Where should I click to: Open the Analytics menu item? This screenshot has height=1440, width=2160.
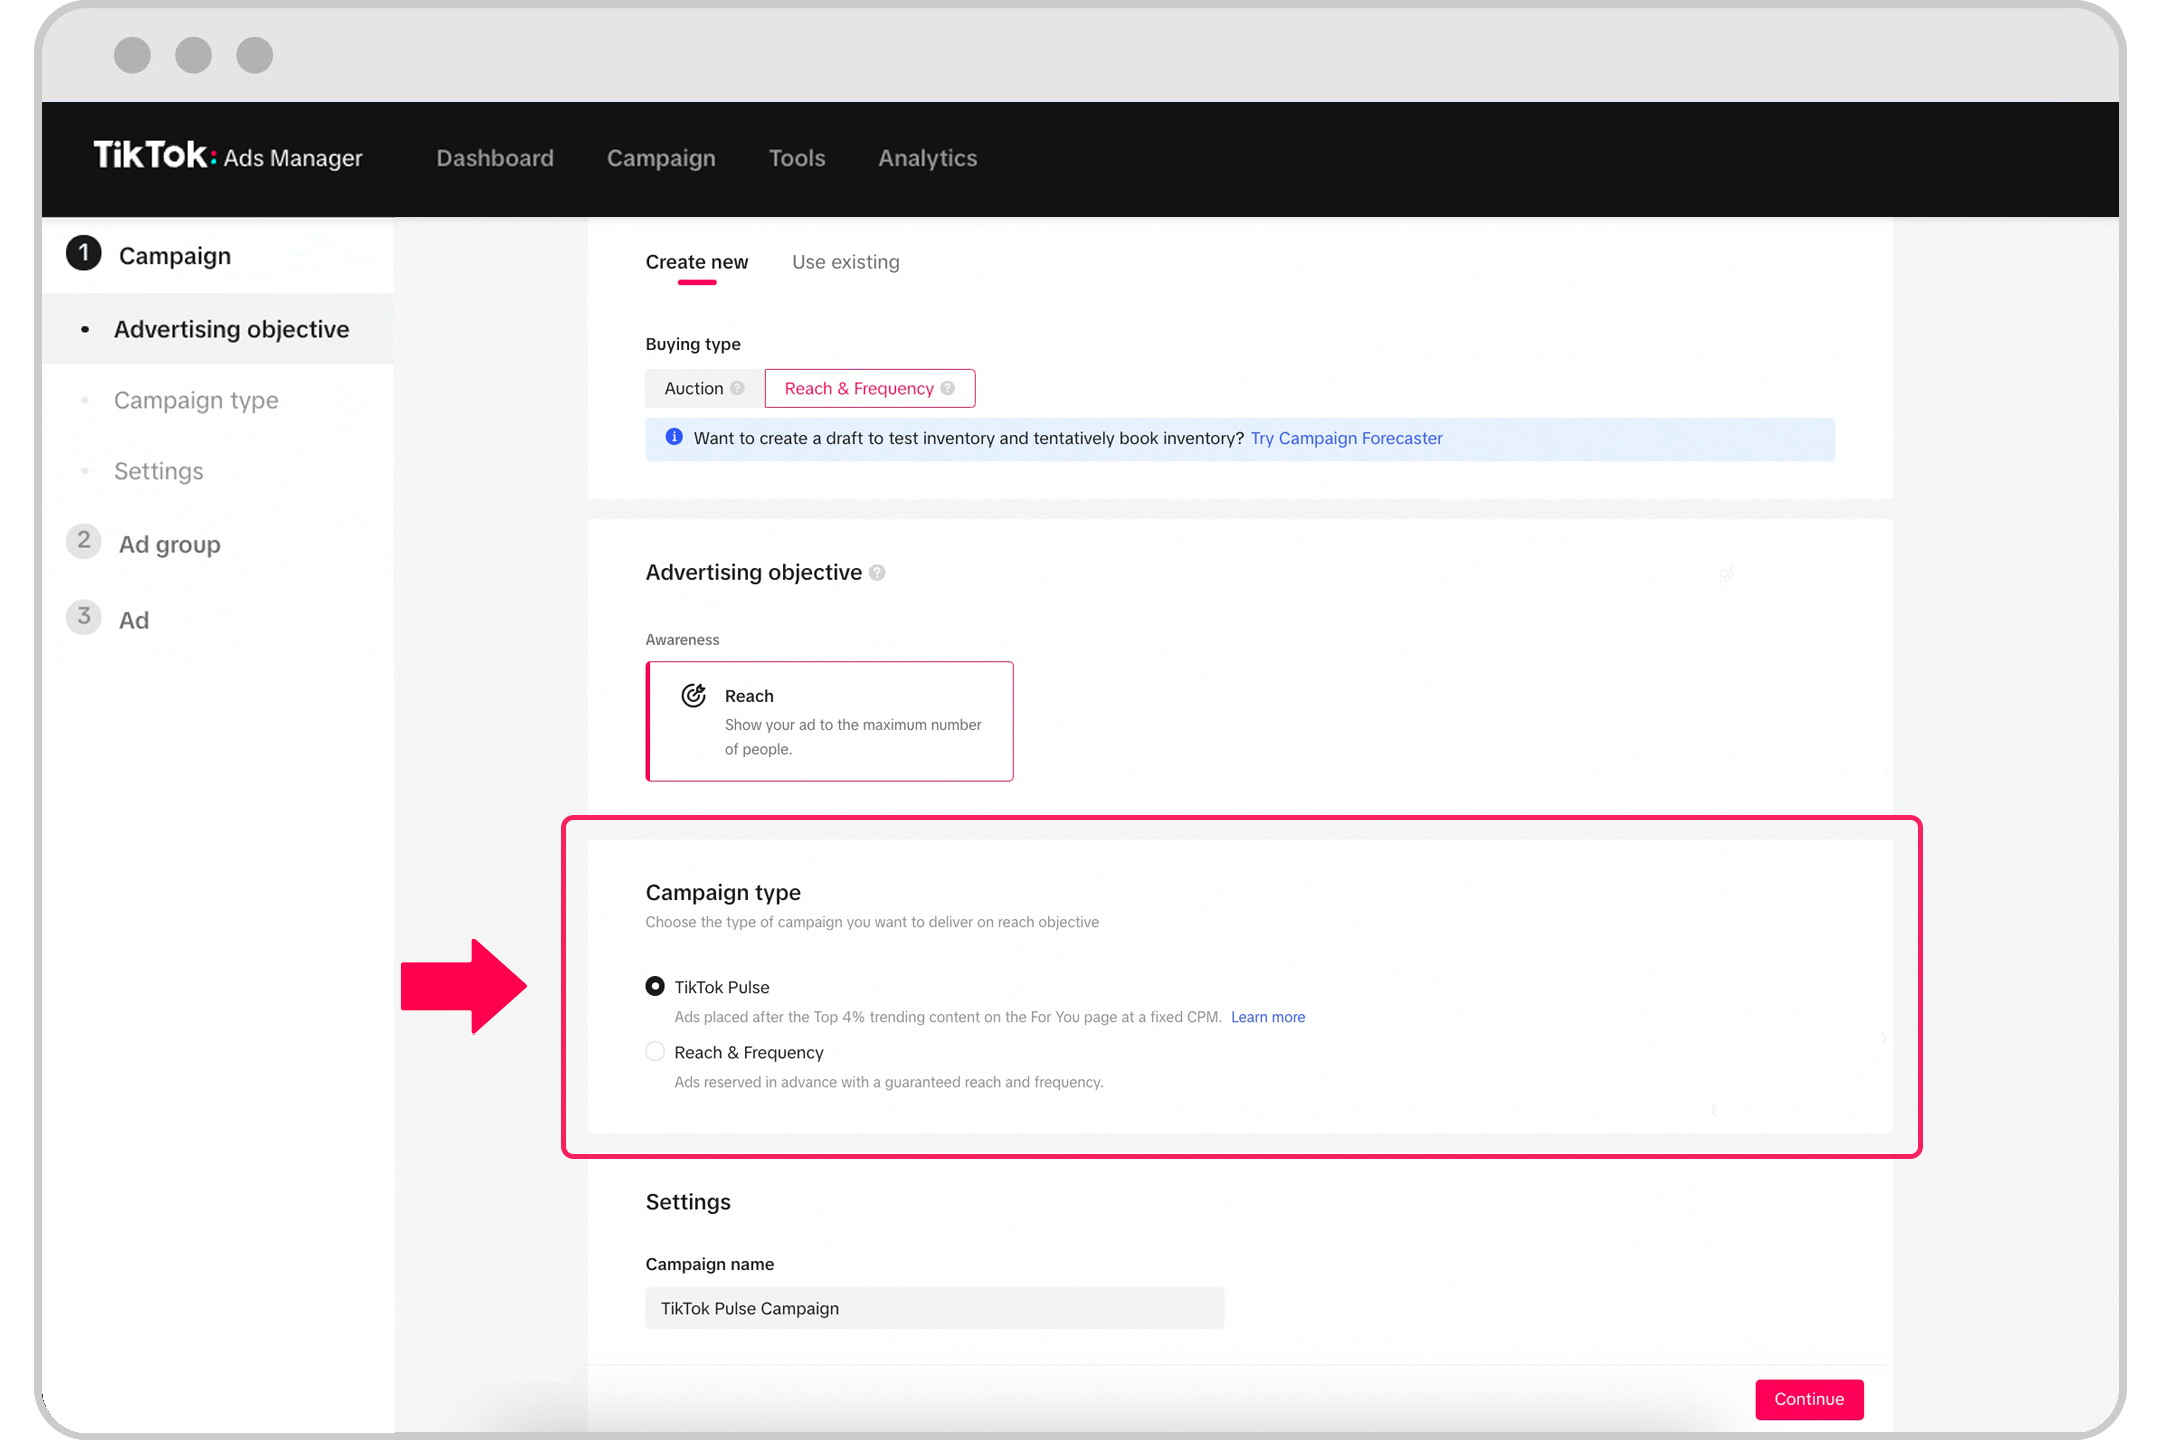[x=927, y=158]
